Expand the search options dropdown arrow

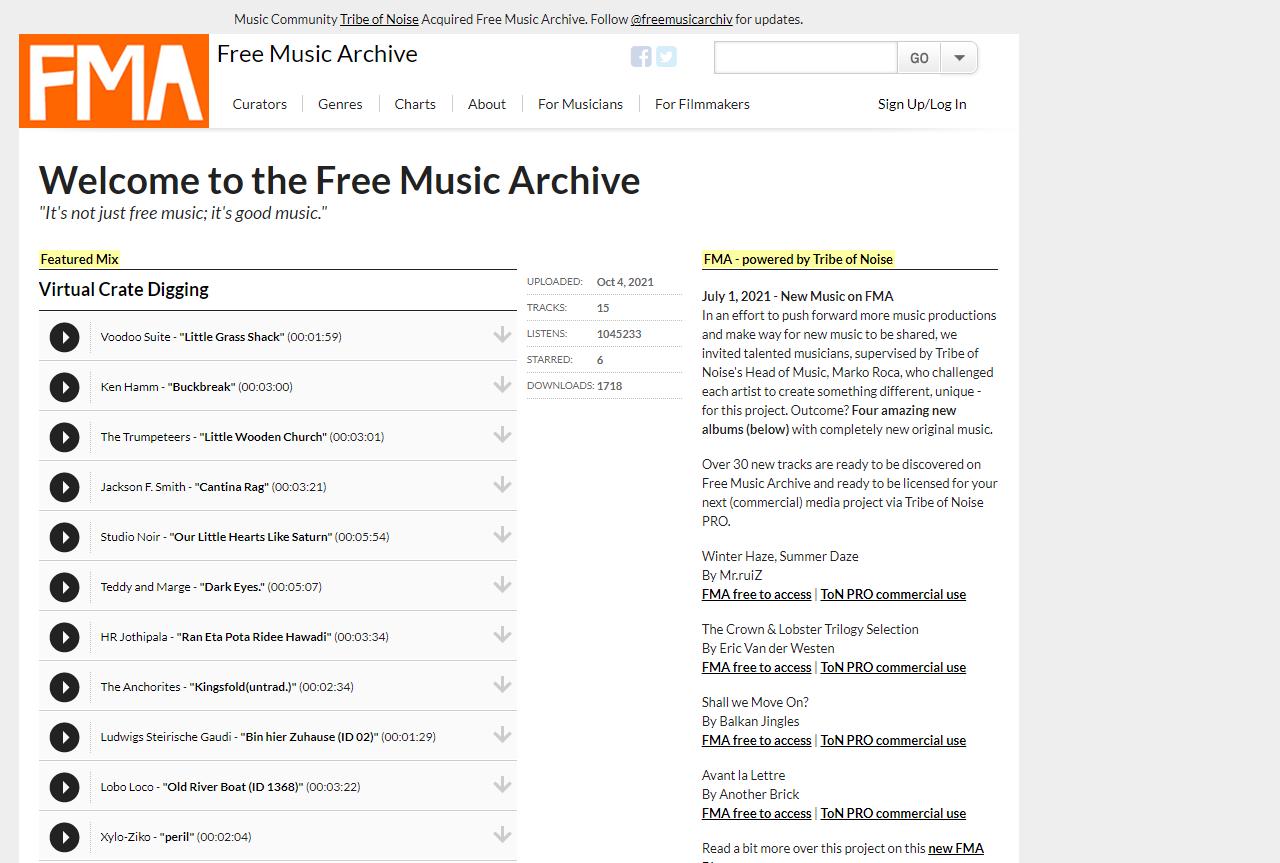tap(959, 58)
